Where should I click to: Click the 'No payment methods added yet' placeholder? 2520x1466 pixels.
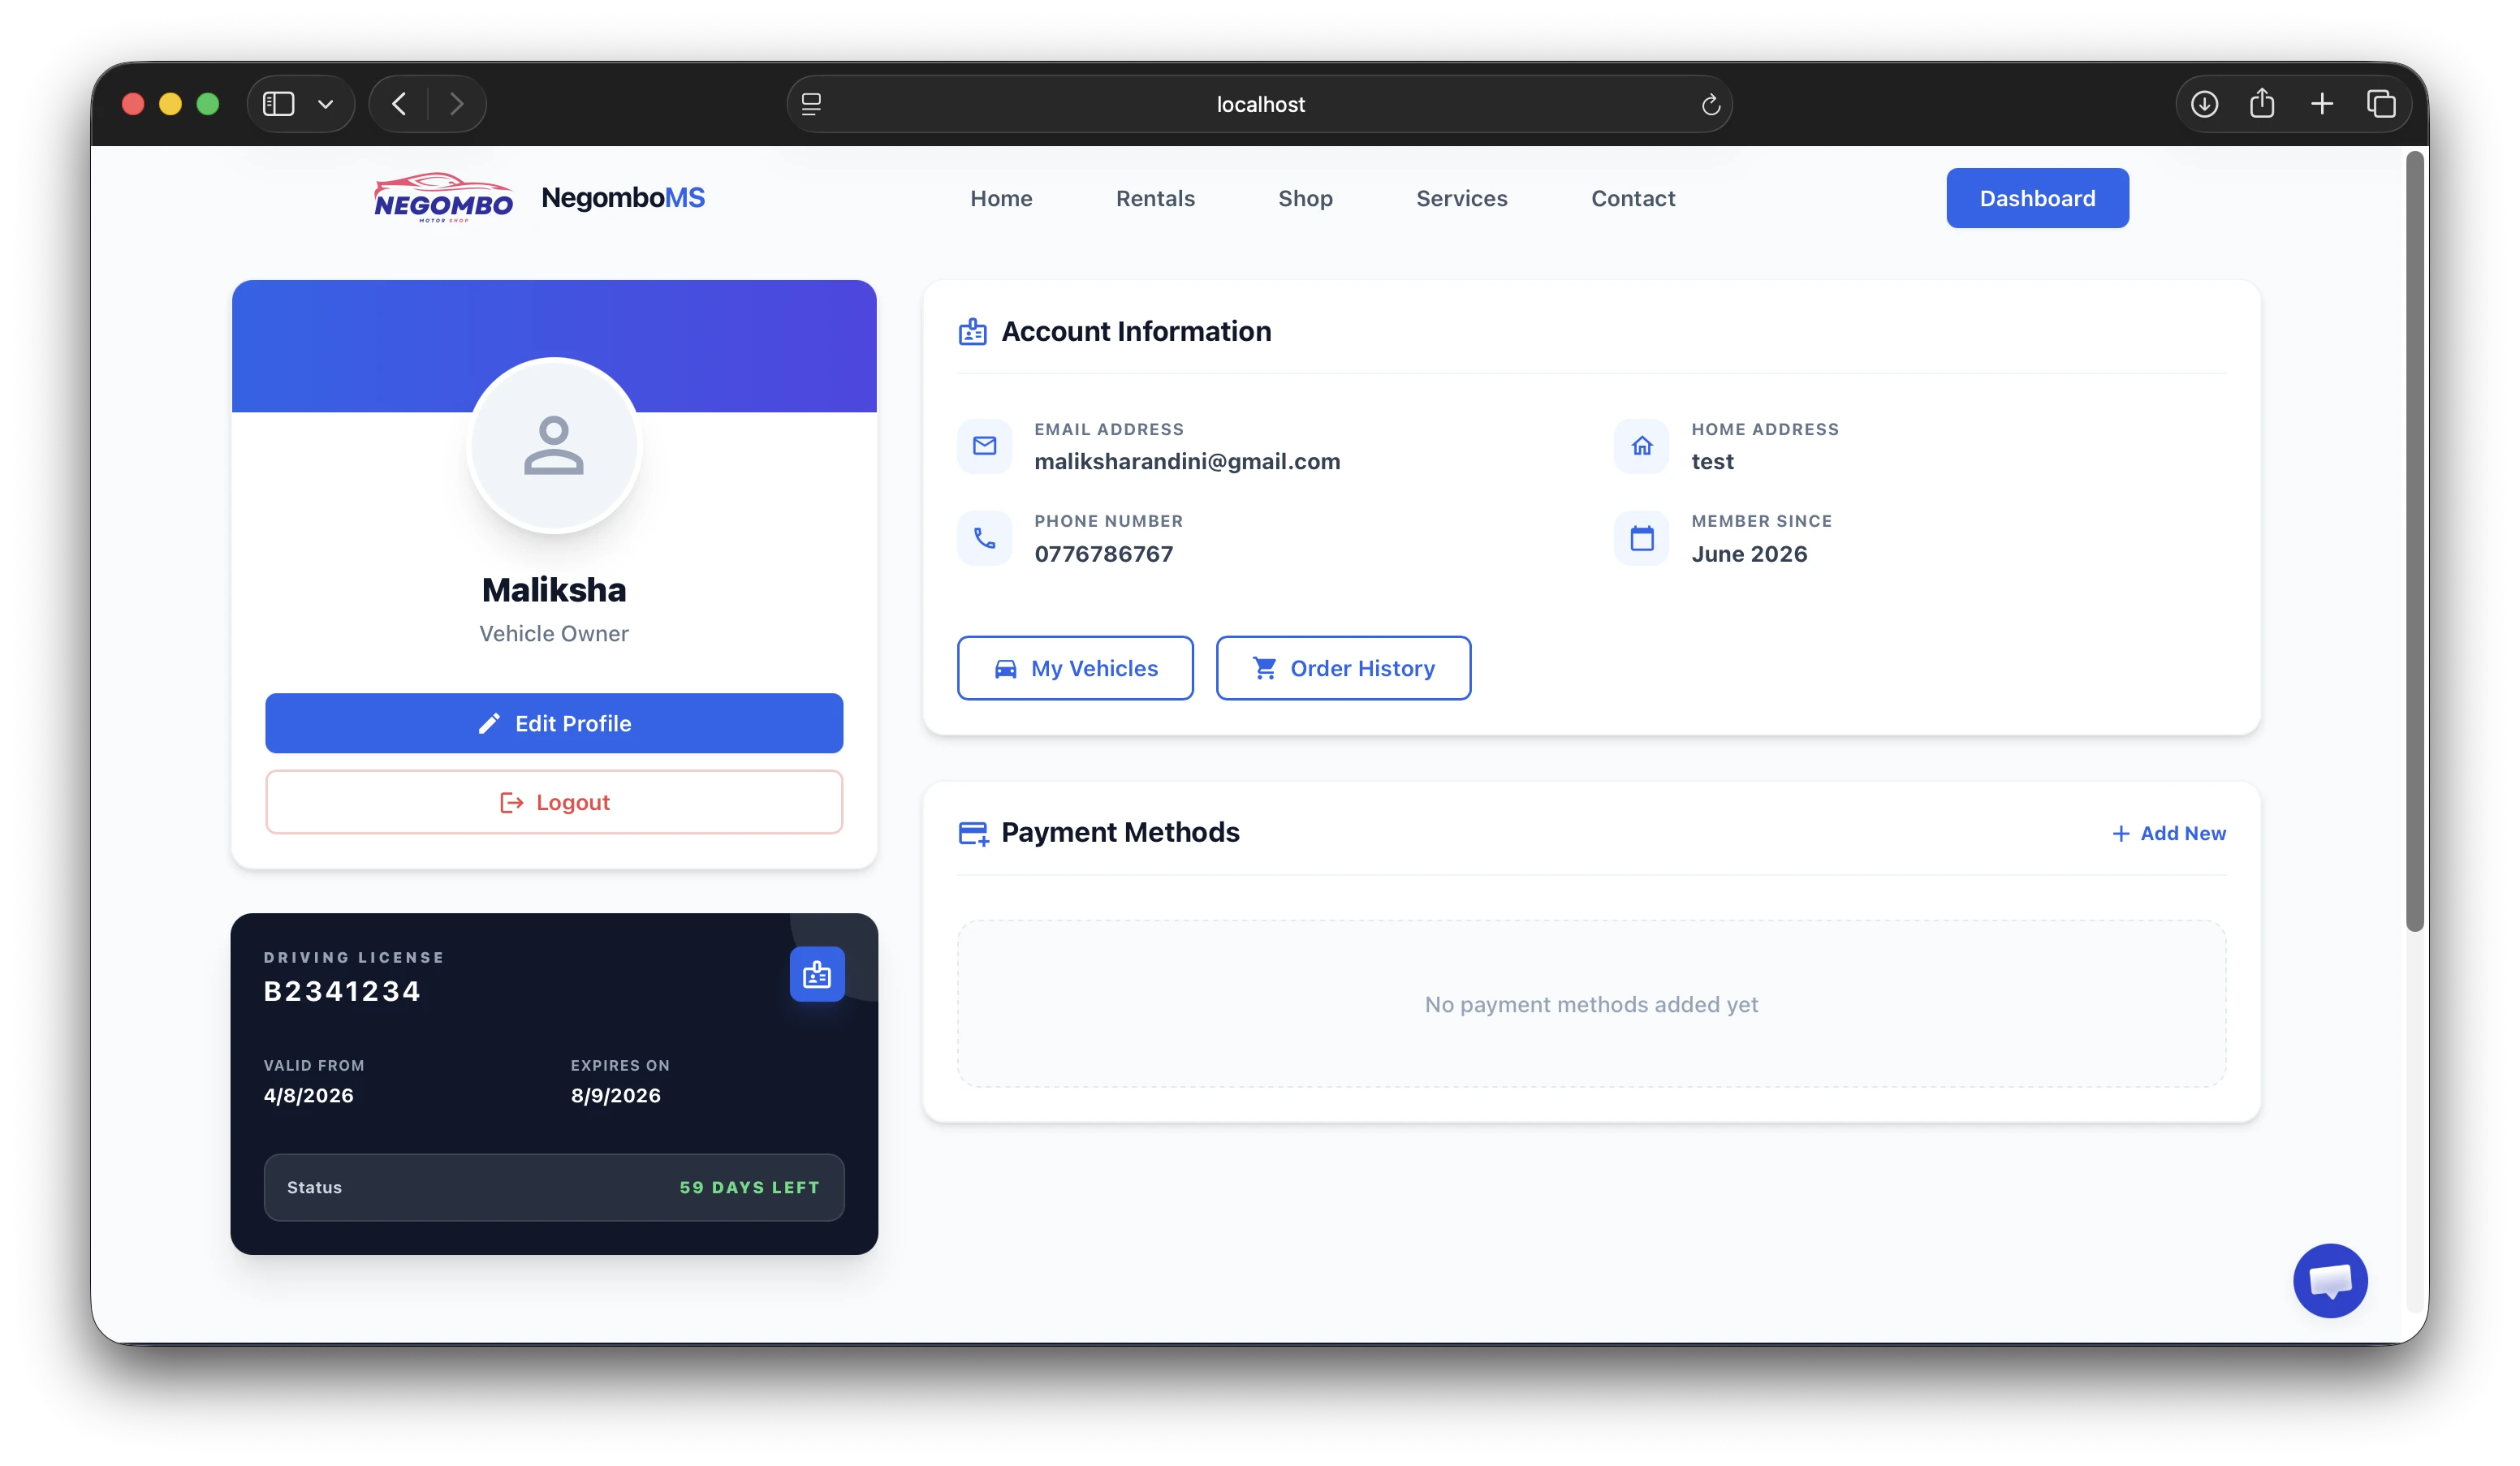(x=1591, y=1004)
